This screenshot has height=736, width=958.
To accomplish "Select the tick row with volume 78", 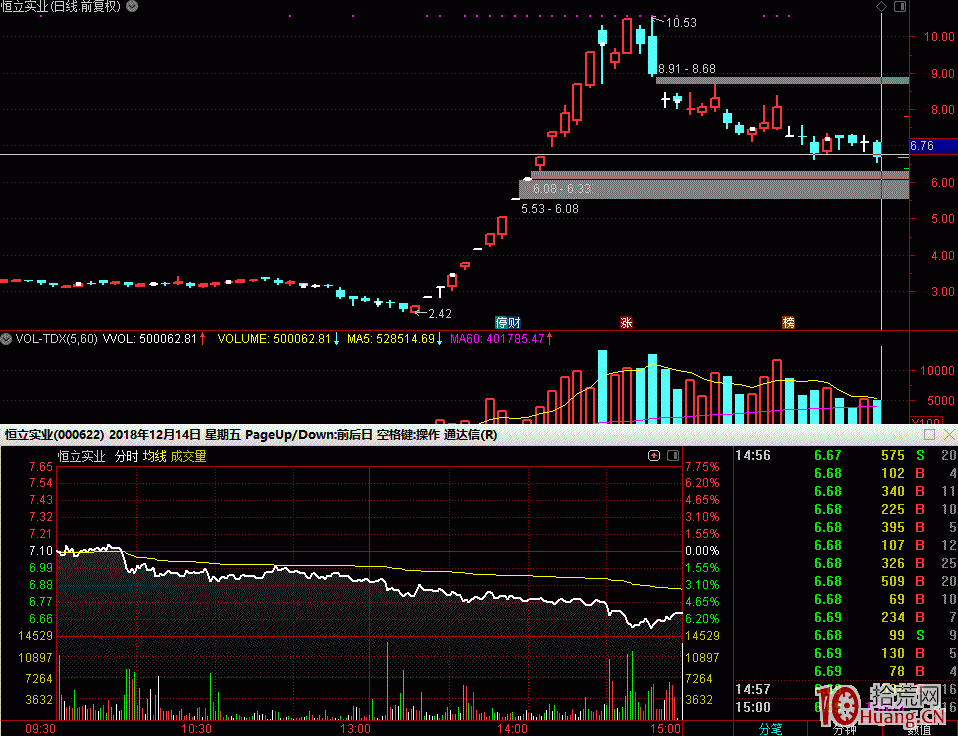I will click(x=846, y=671).
